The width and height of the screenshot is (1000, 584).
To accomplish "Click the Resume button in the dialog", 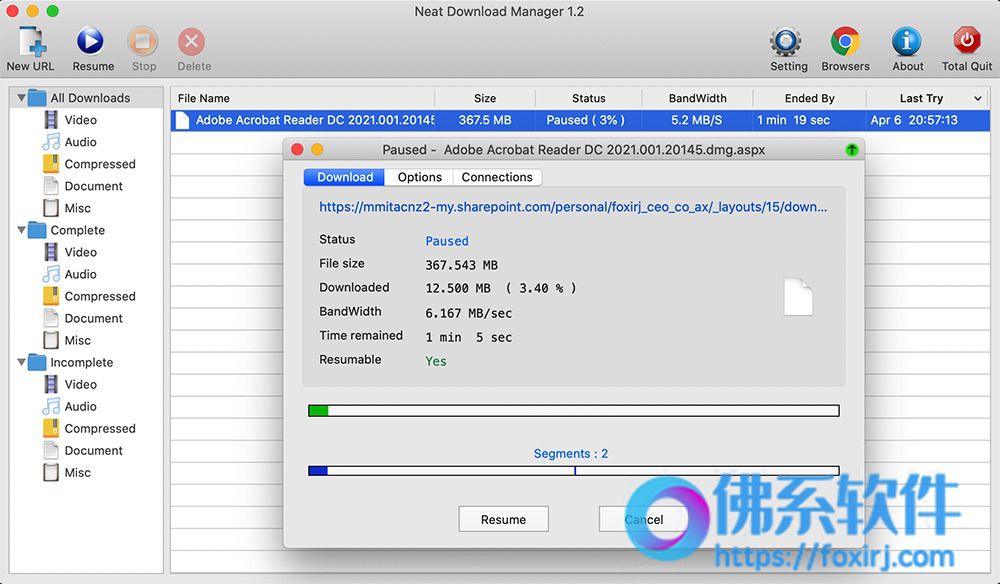I will point(503,519).
